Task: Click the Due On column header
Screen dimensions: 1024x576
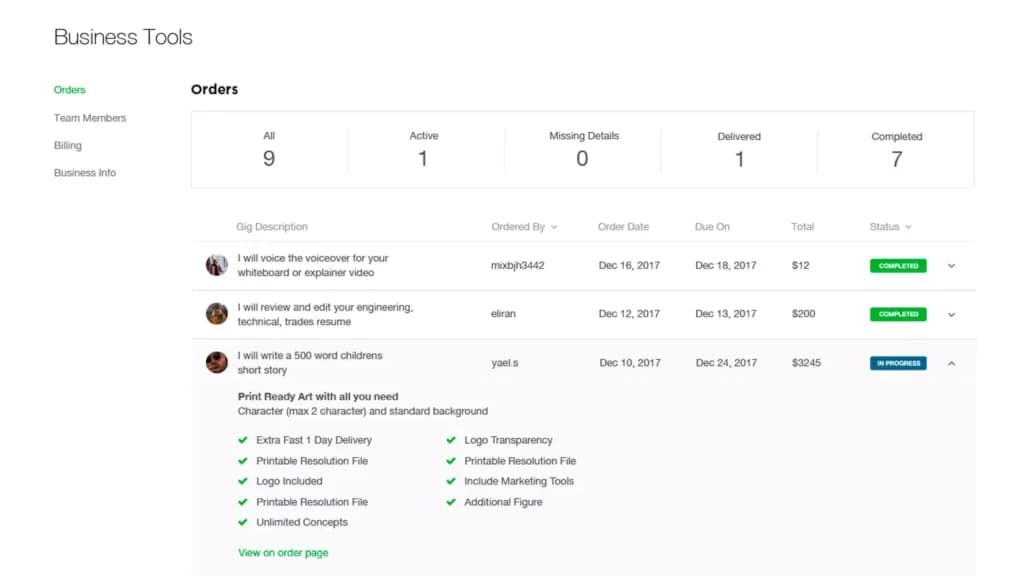Action: [712, 227]
